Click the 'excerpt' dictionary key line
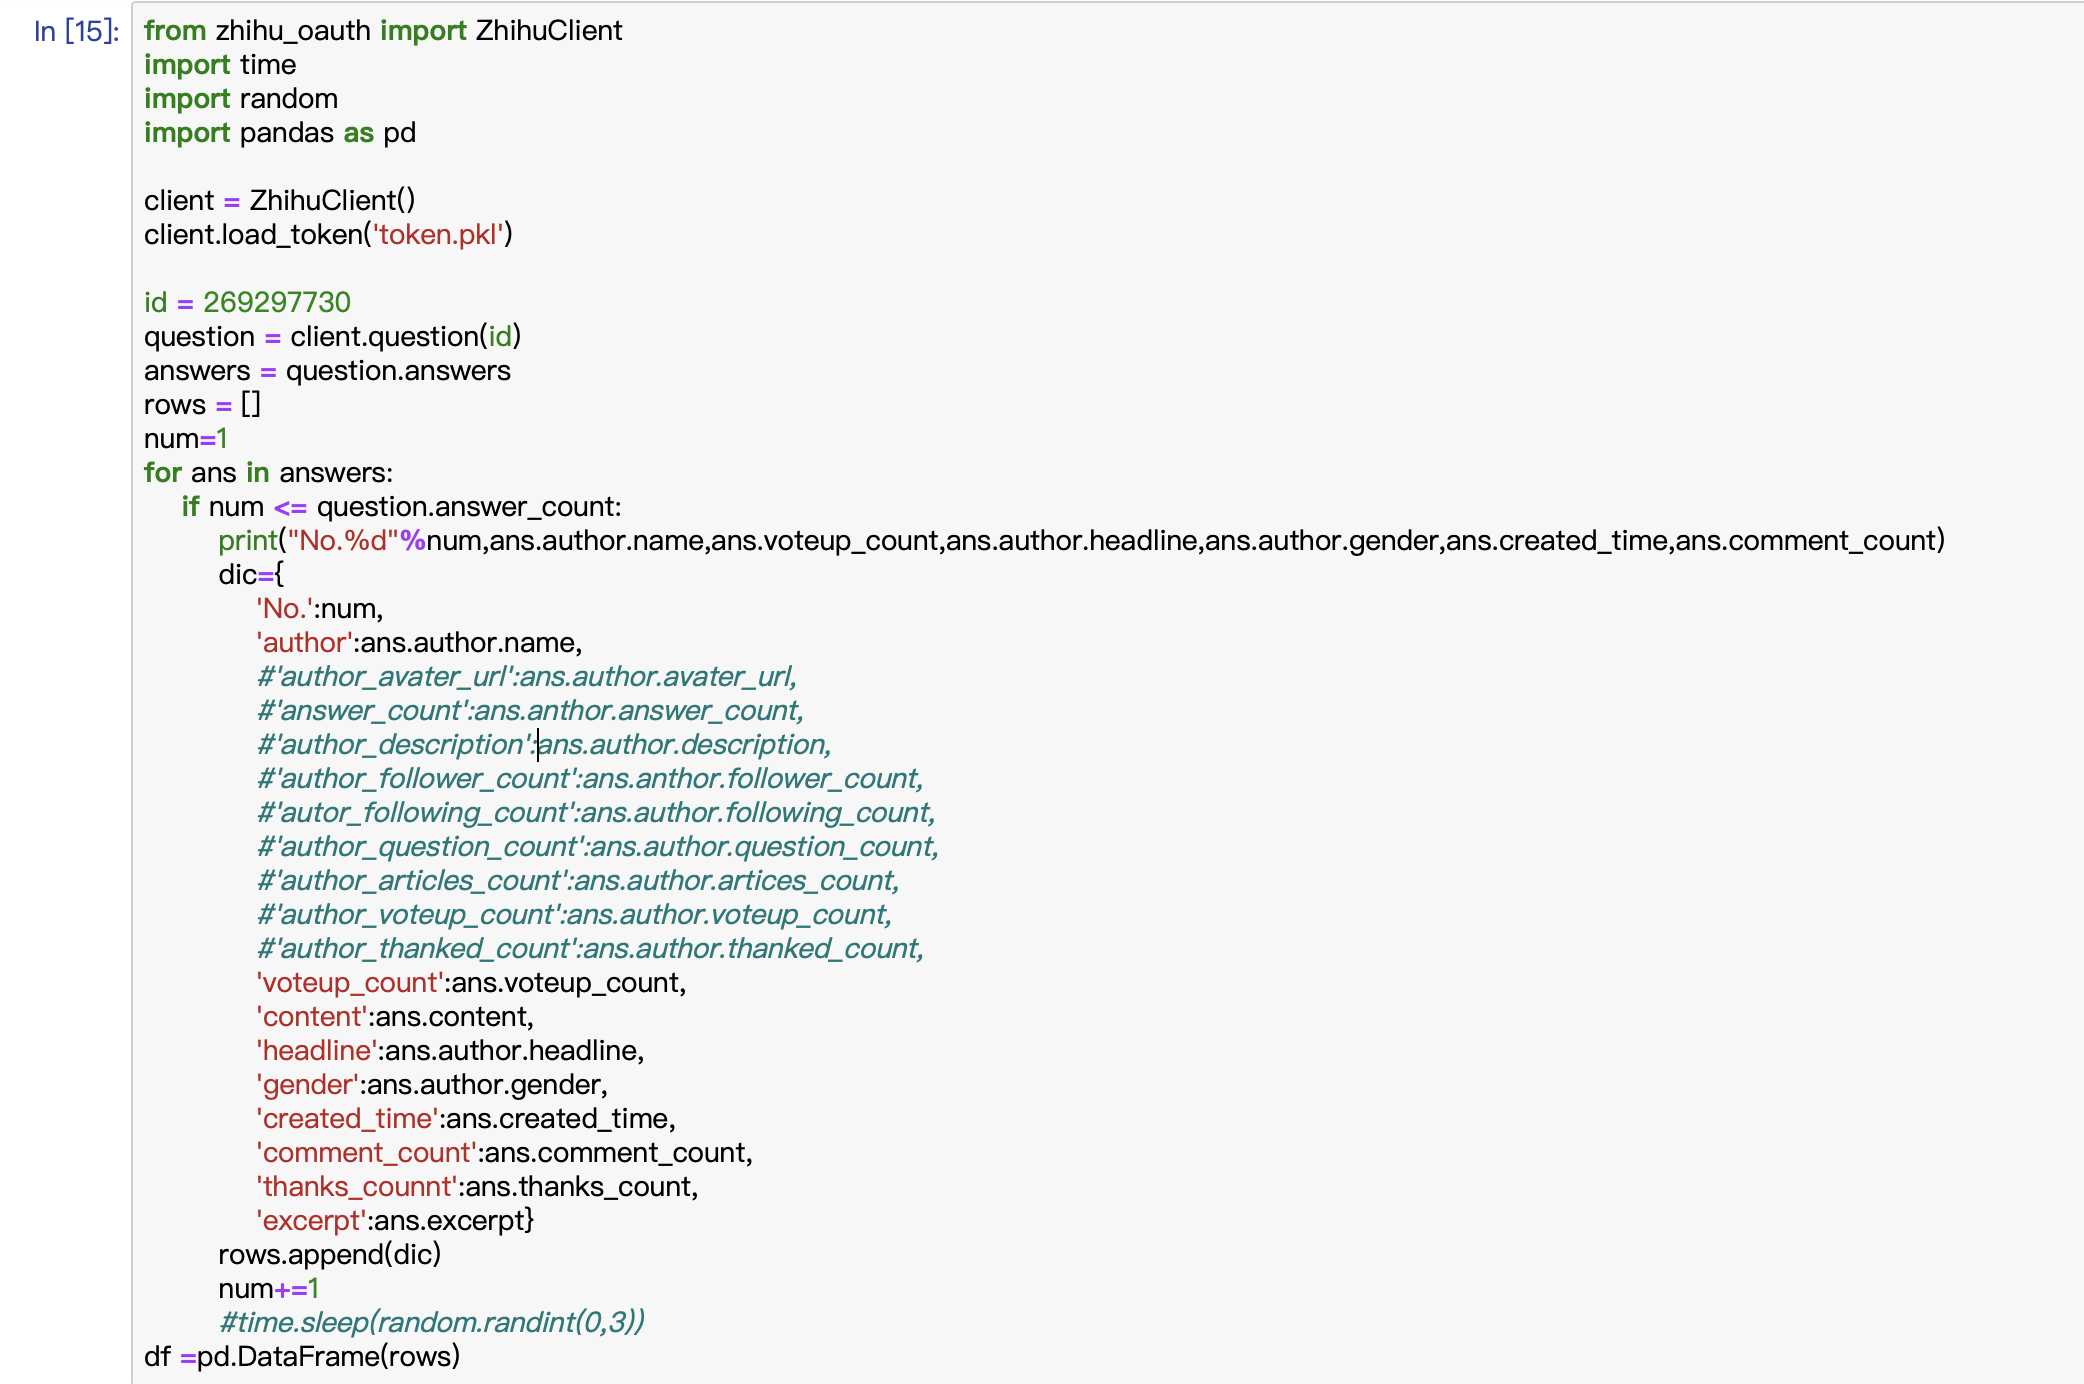Viewport: 2084px width, 1384px height. coord(395,1221)
